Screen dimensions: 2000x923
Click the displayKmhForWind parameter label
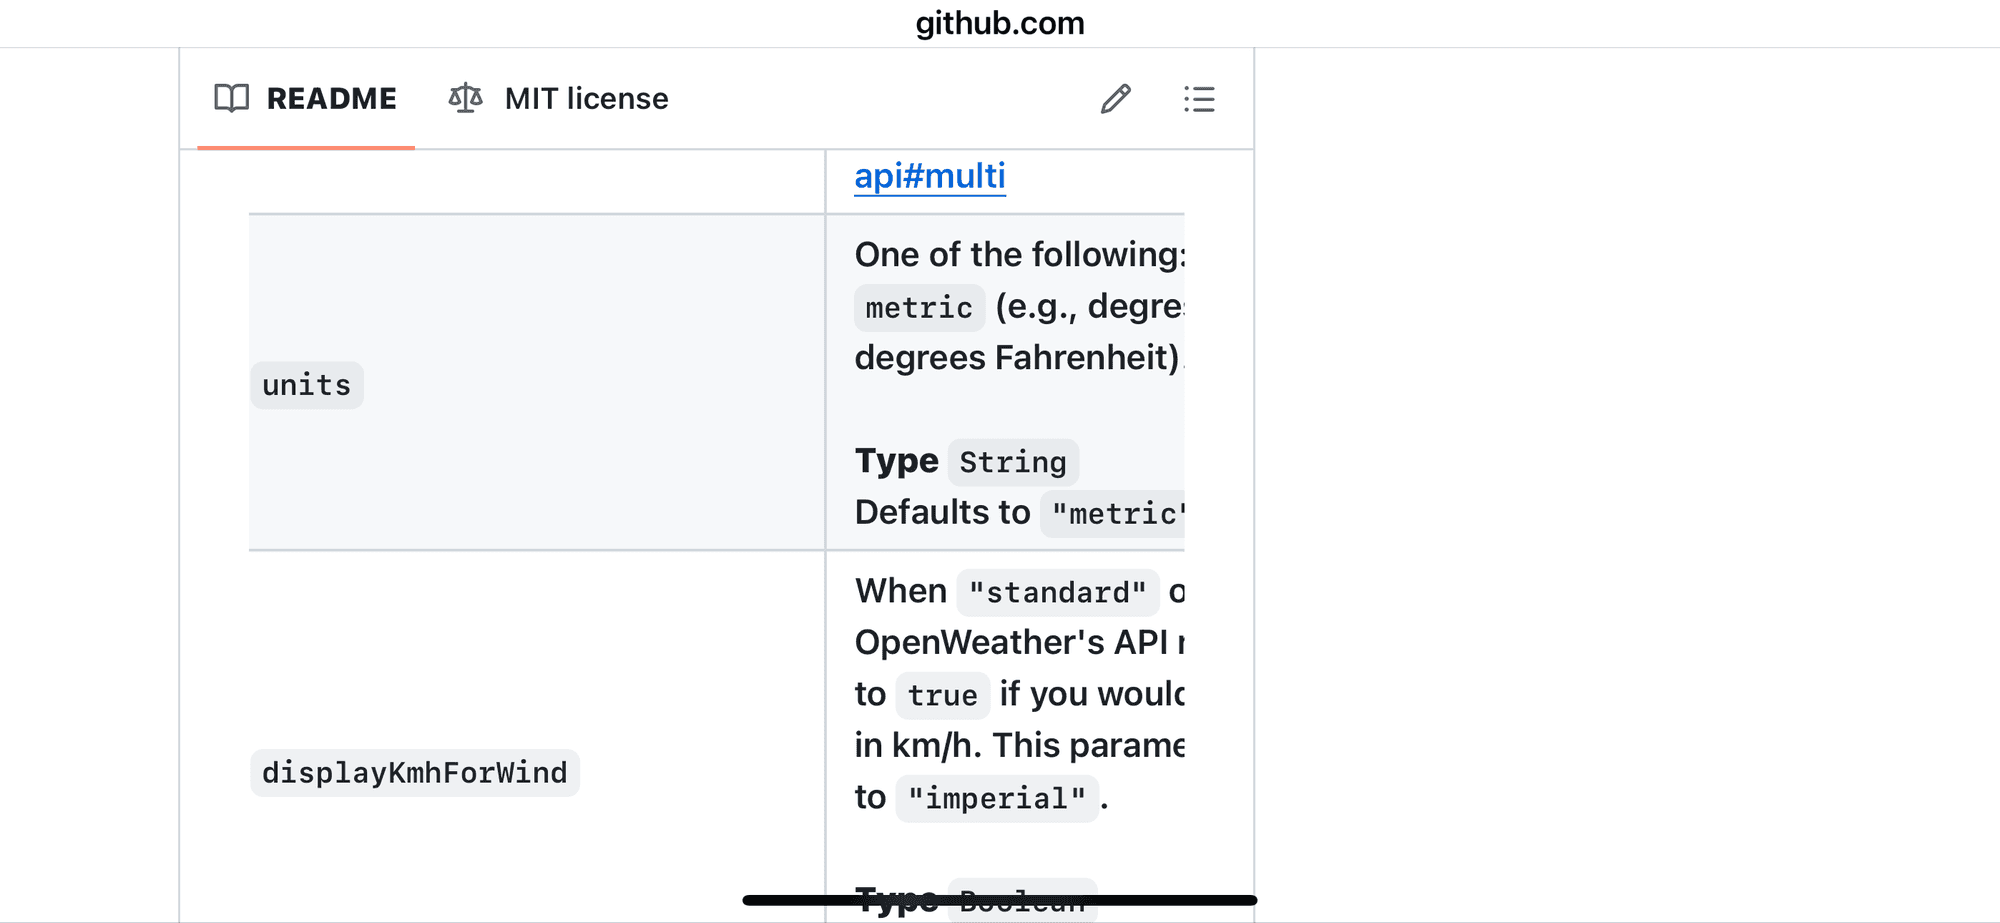[x=415, y=773]
